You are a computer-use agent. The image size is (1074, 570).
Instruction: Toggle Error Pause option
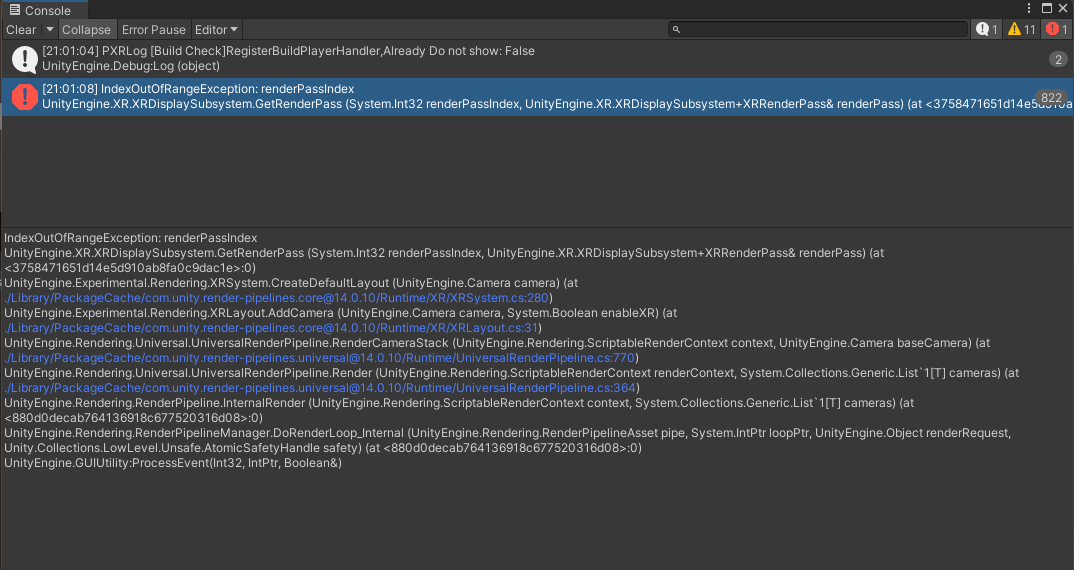[x=153, y=29]
